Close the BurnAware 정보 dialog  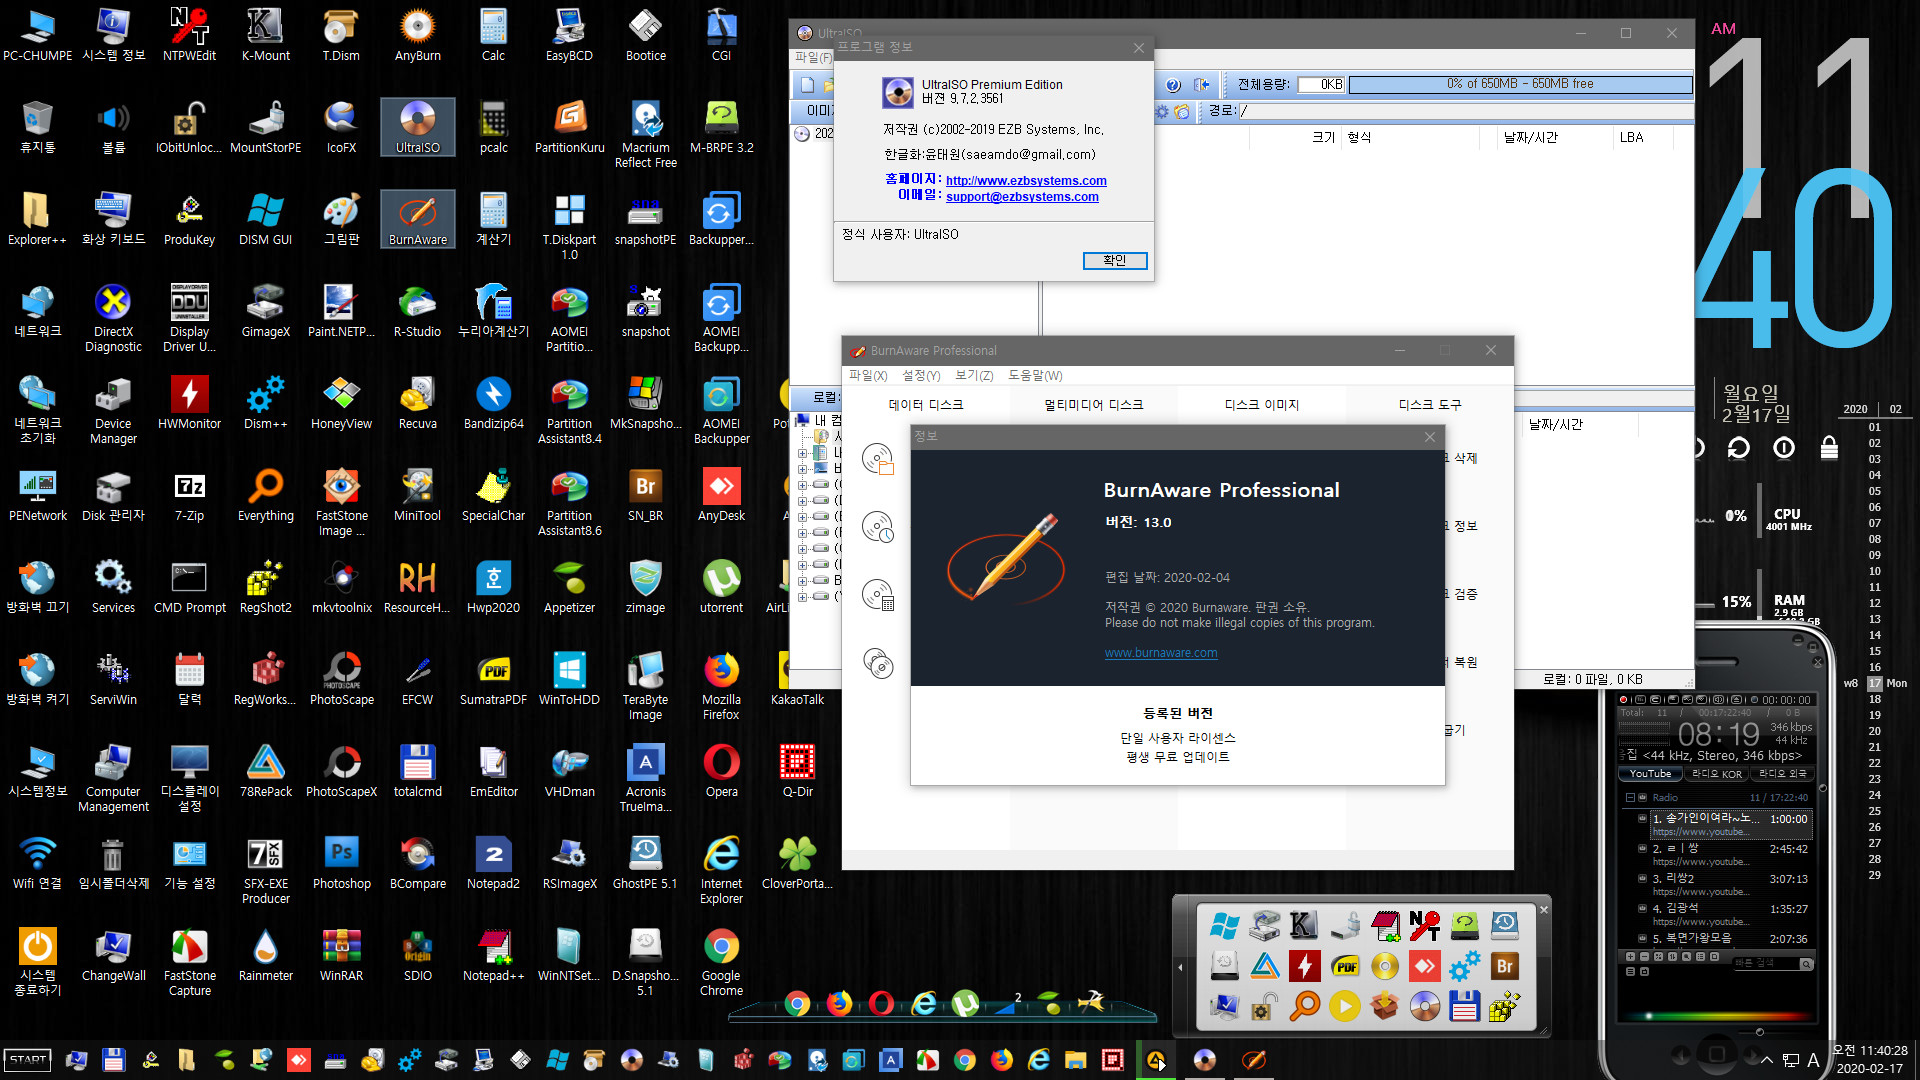[1430, 437]
